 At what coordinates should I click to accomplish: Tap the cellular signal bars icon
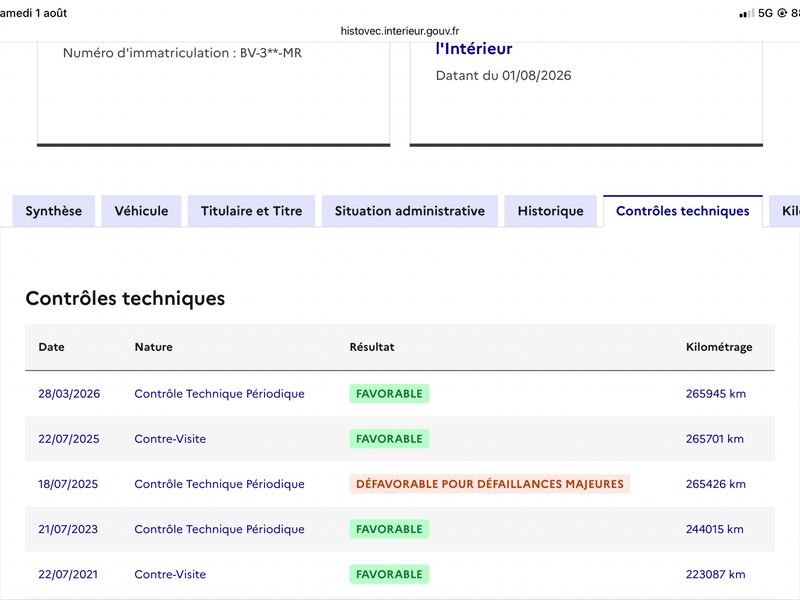[x=746, y=13]
